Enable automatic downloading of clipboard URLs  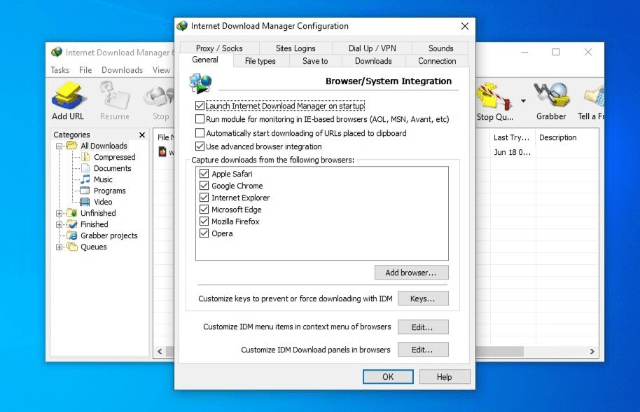pyautogui.click(x=201, y=132)
